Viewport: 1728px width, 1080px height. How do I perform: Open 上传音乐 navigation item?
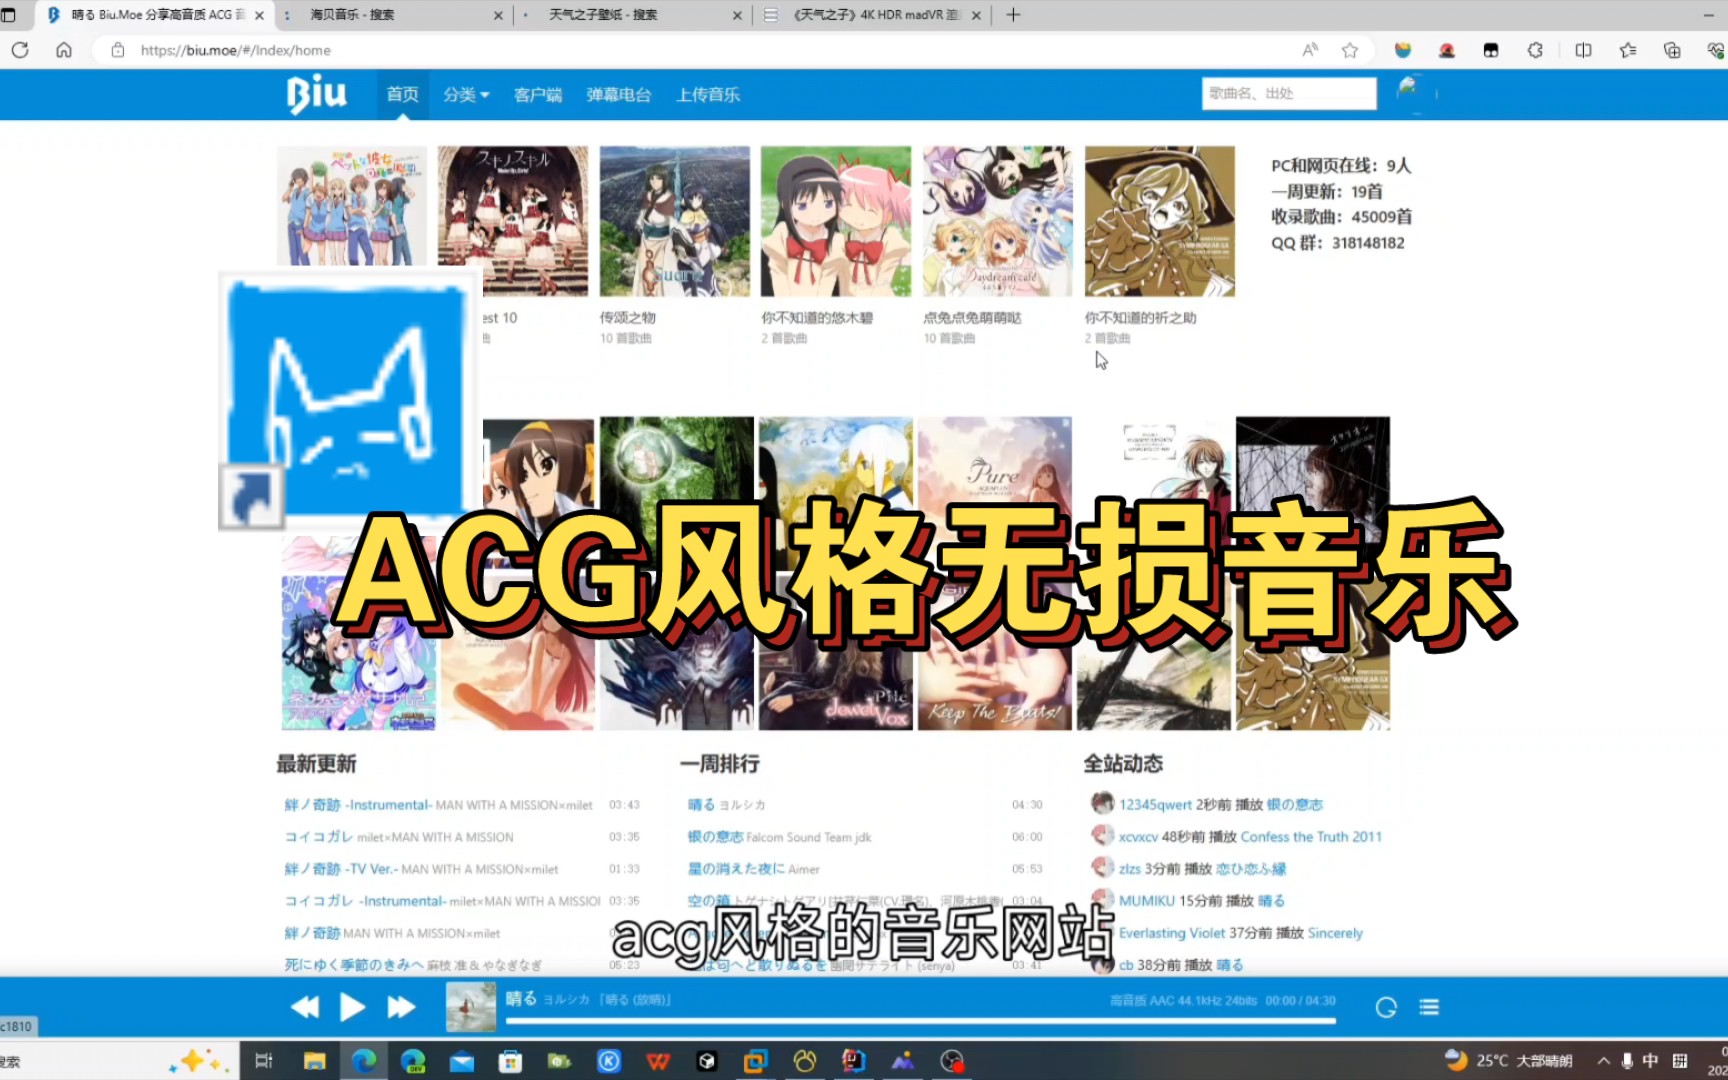coord(708,94)
